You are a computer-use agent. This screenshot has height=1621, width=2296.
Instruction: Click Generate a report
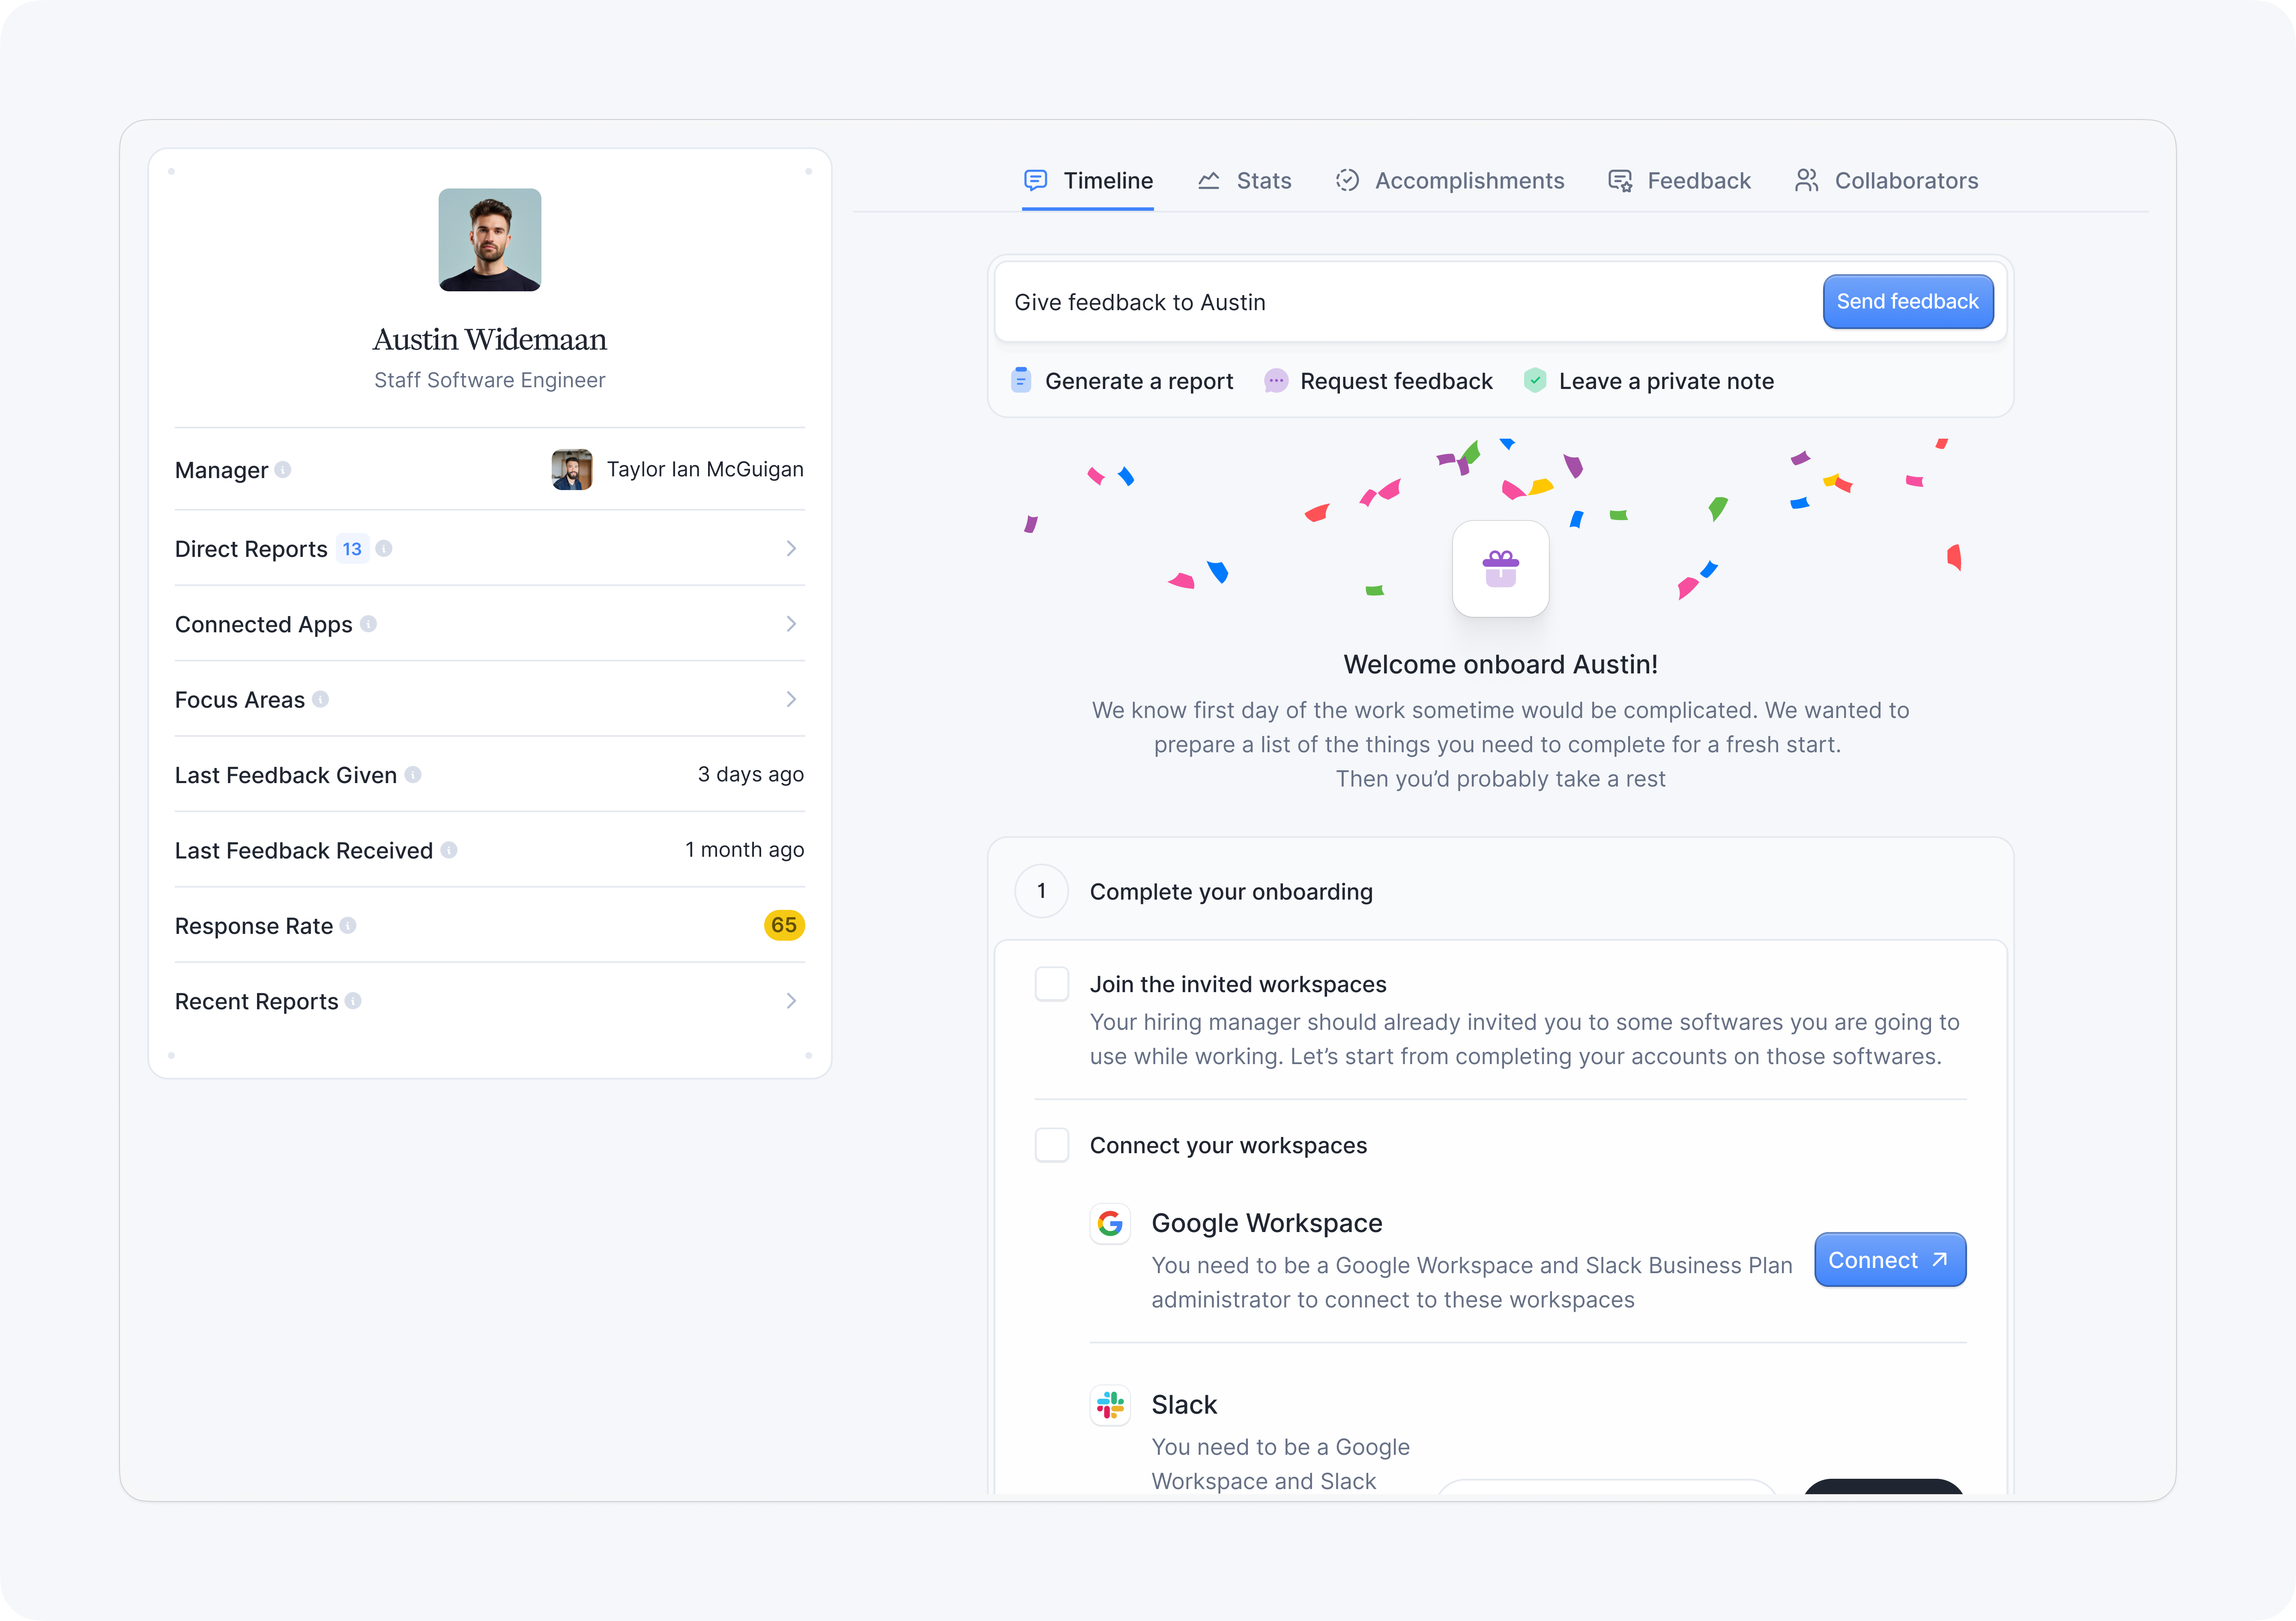[1122, 381]
